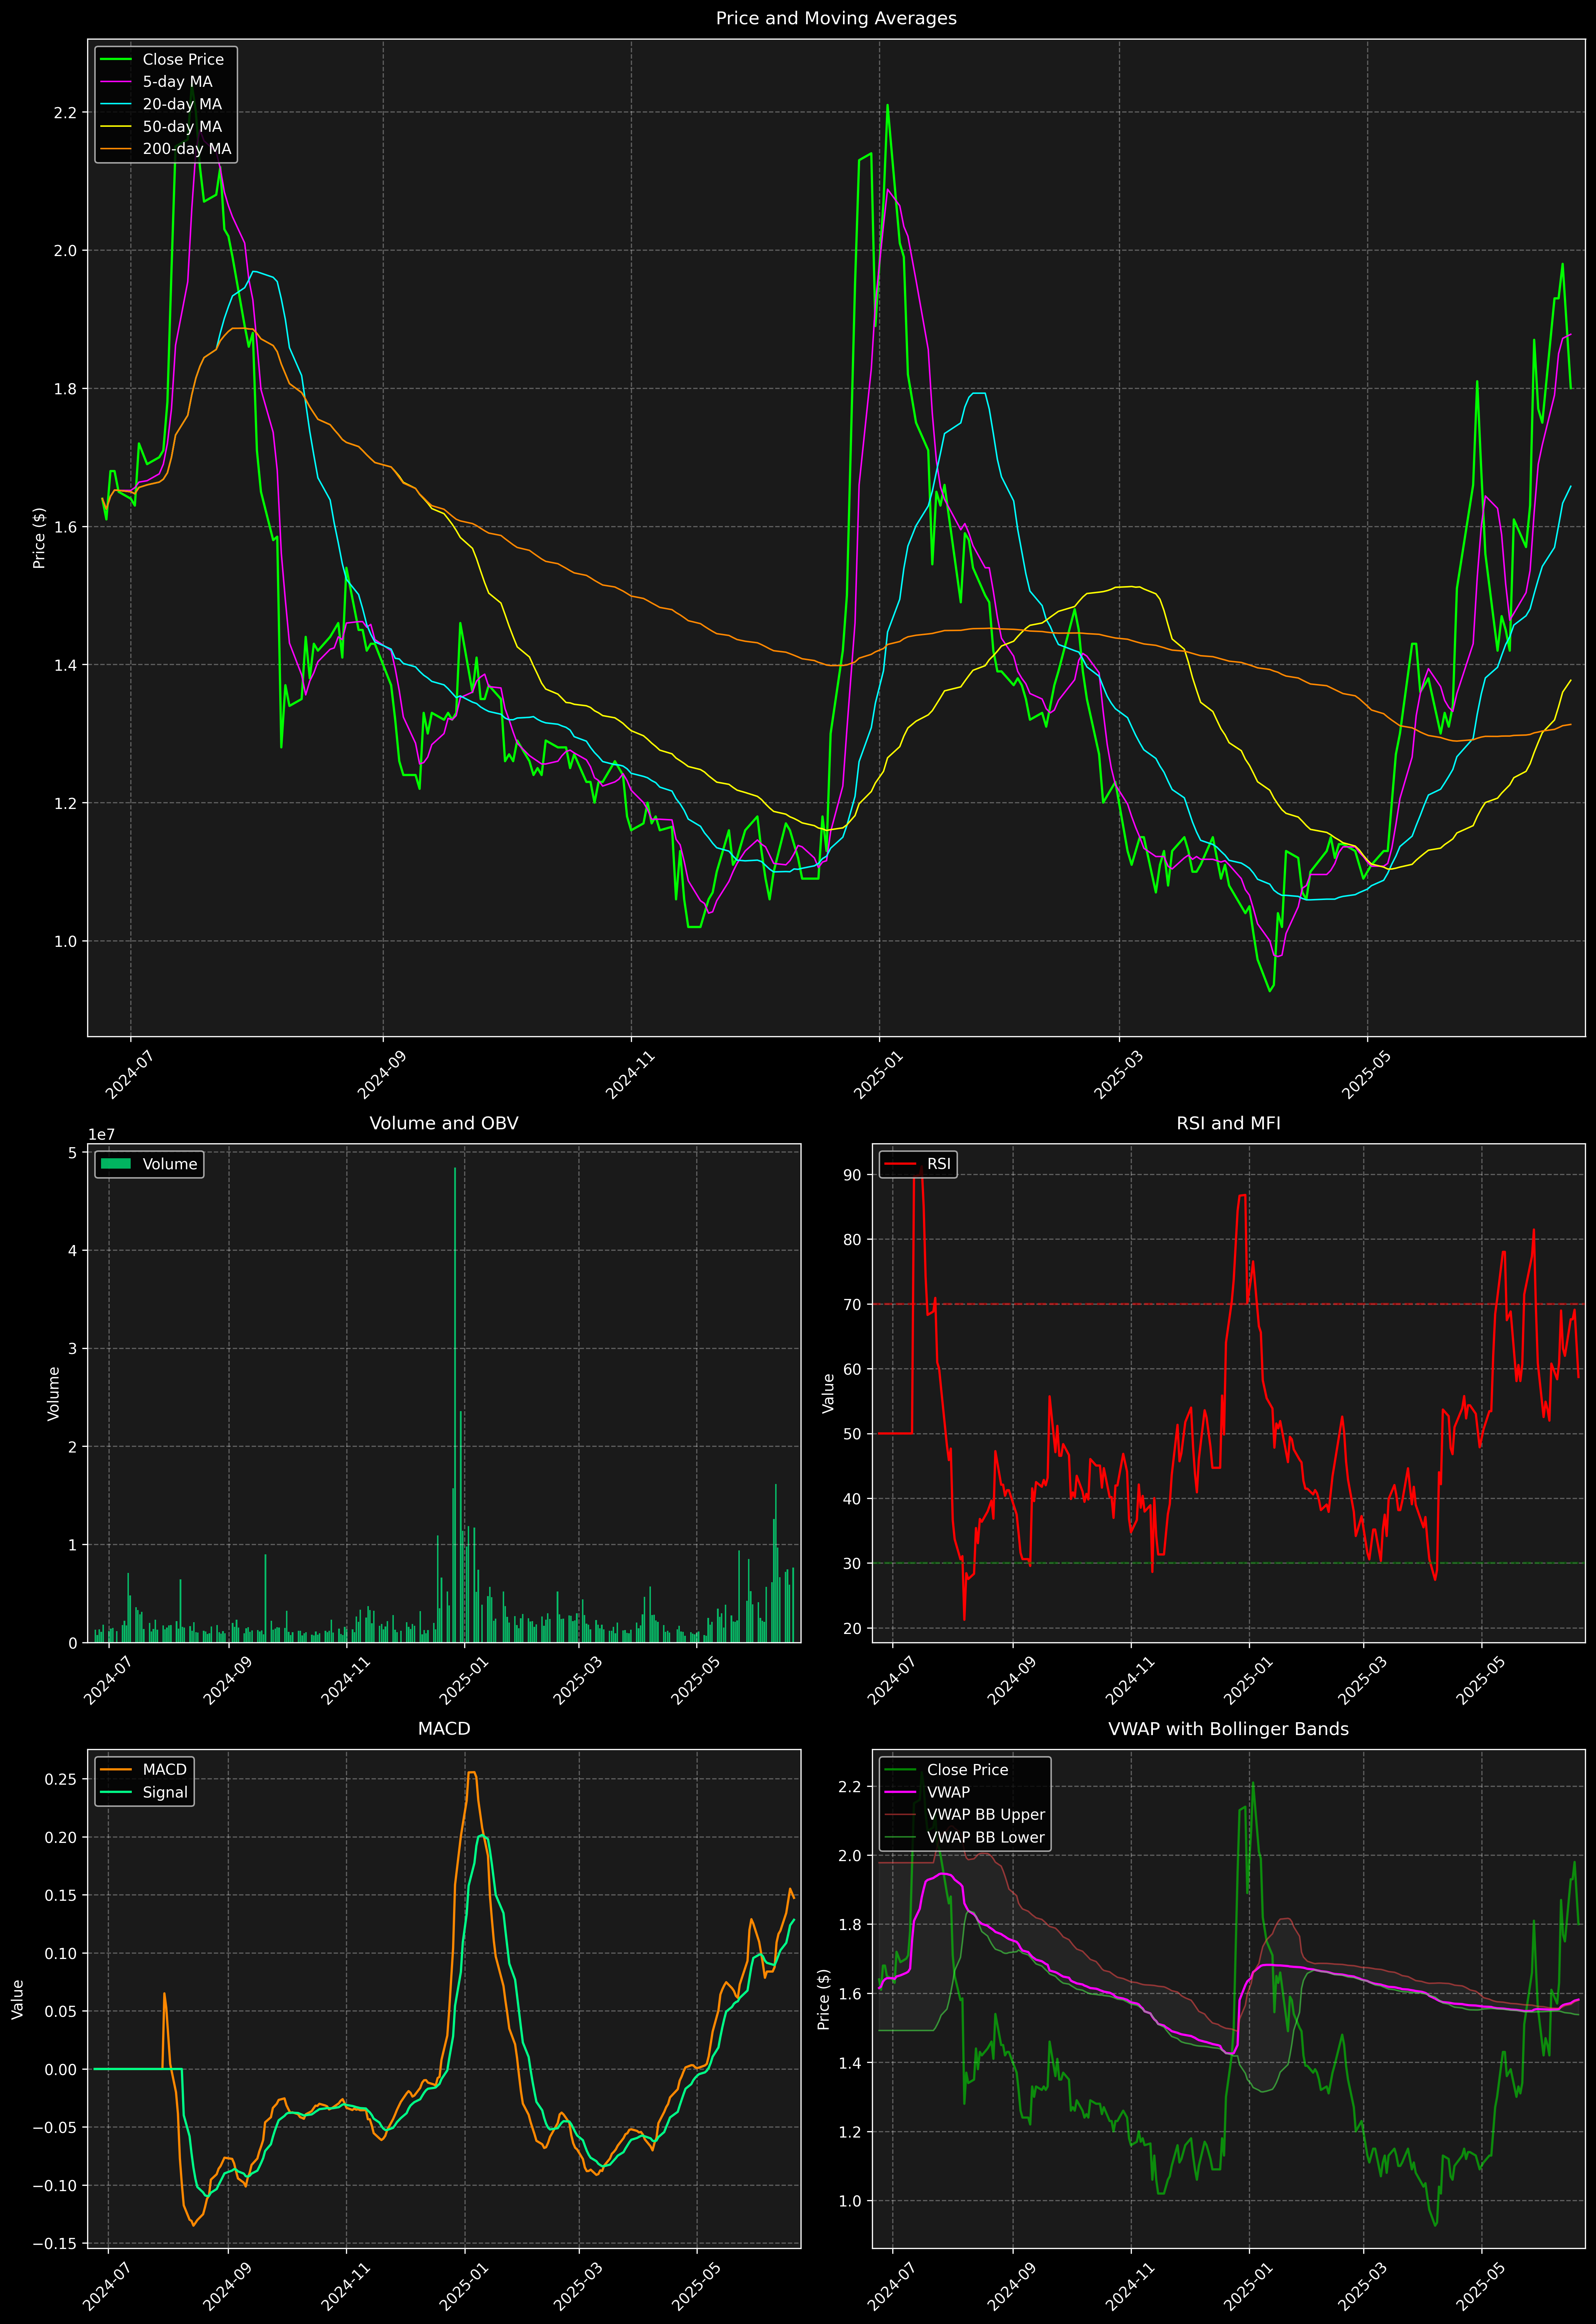Click the green Volume swatch in the volume legend
This screenshot has width=1596, height=2324.
click(116, 1164)
